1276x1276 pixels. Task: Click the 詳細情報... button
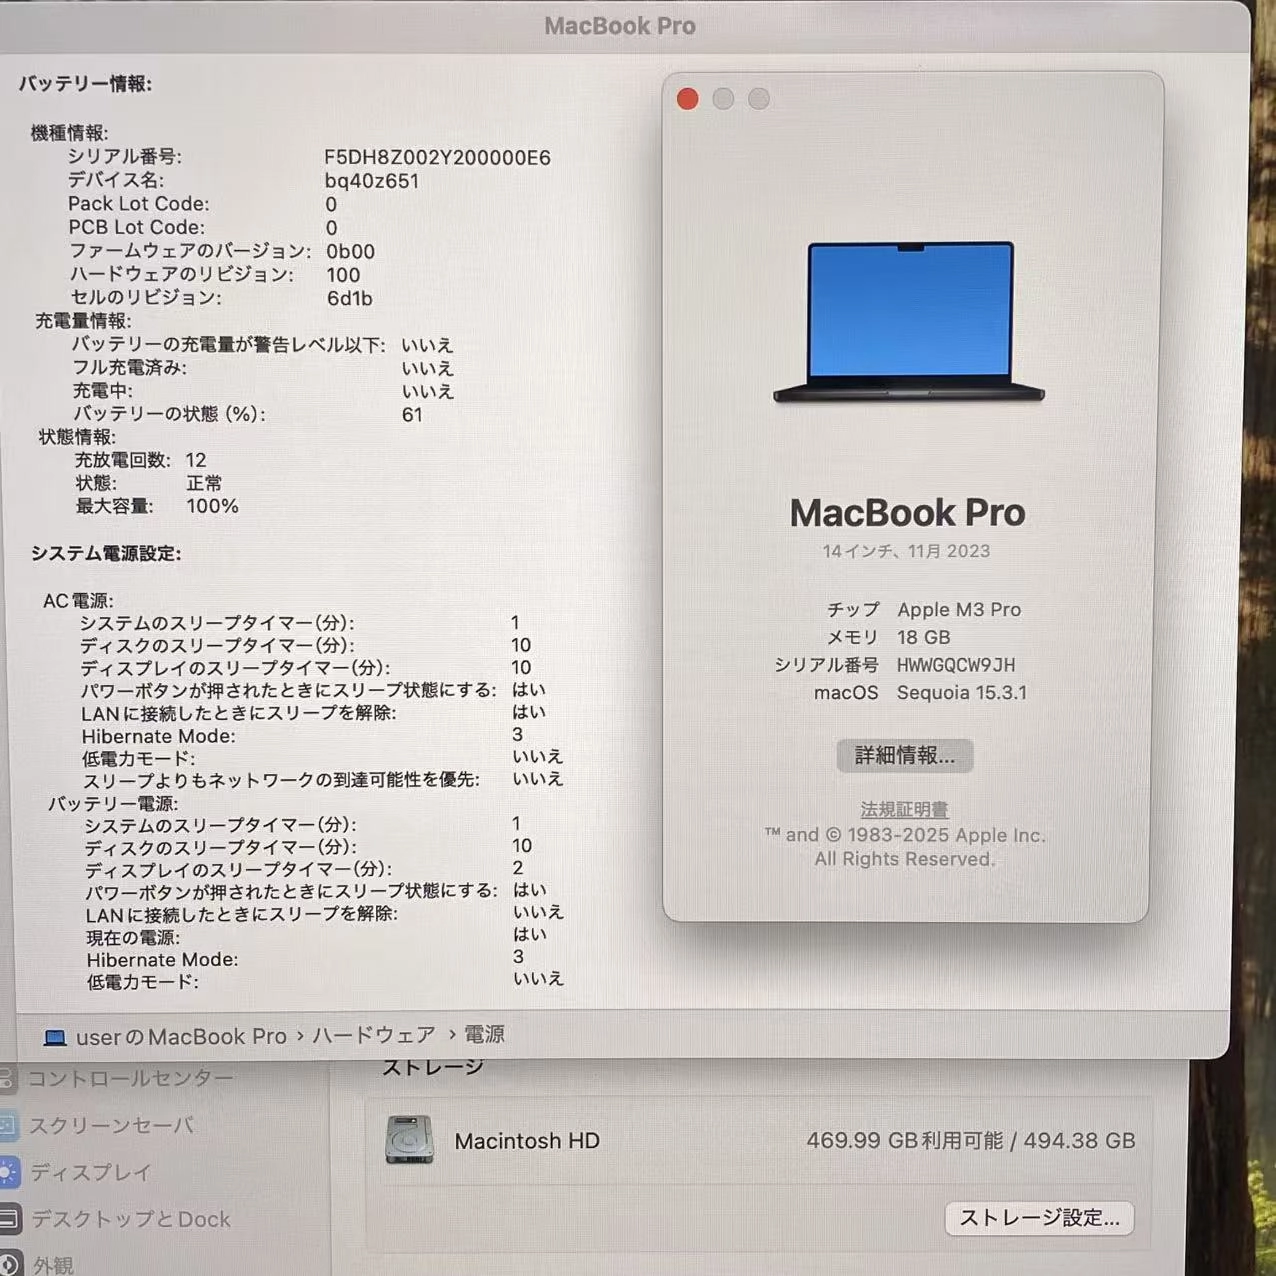click(x=904, y=755)
